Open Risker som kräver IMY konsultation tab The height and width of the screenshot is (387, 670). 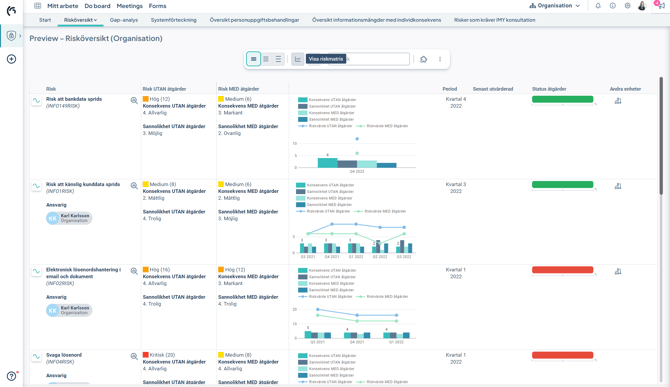494,20
